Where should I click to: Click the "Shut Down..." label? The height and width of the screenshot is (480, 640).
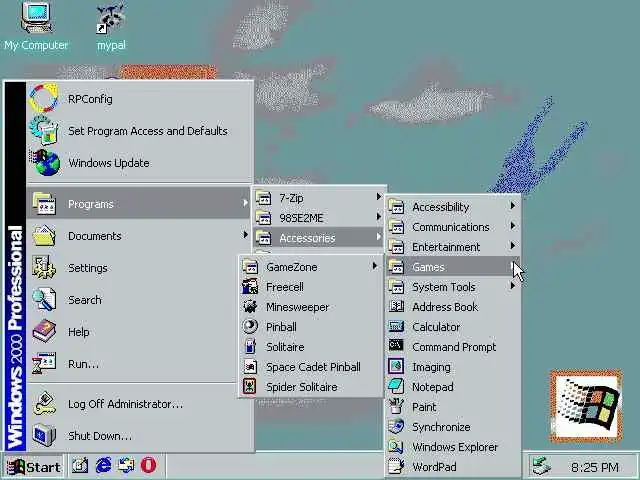(x=100, y=436)
